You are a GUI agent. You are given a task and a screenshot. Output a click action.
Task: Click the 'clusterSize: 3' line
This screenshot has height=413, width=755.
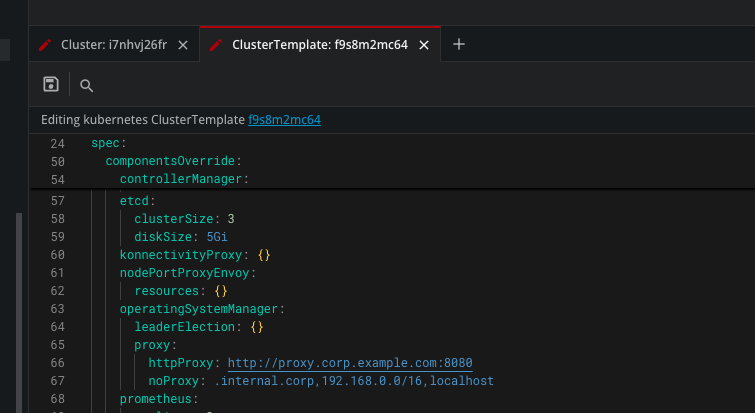[x=184, y=219]
